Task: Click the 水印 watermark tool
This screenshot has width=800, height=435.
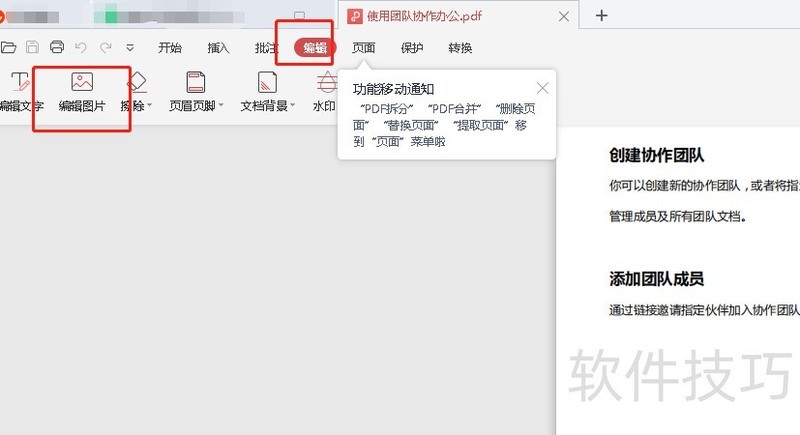Action: 324,92
